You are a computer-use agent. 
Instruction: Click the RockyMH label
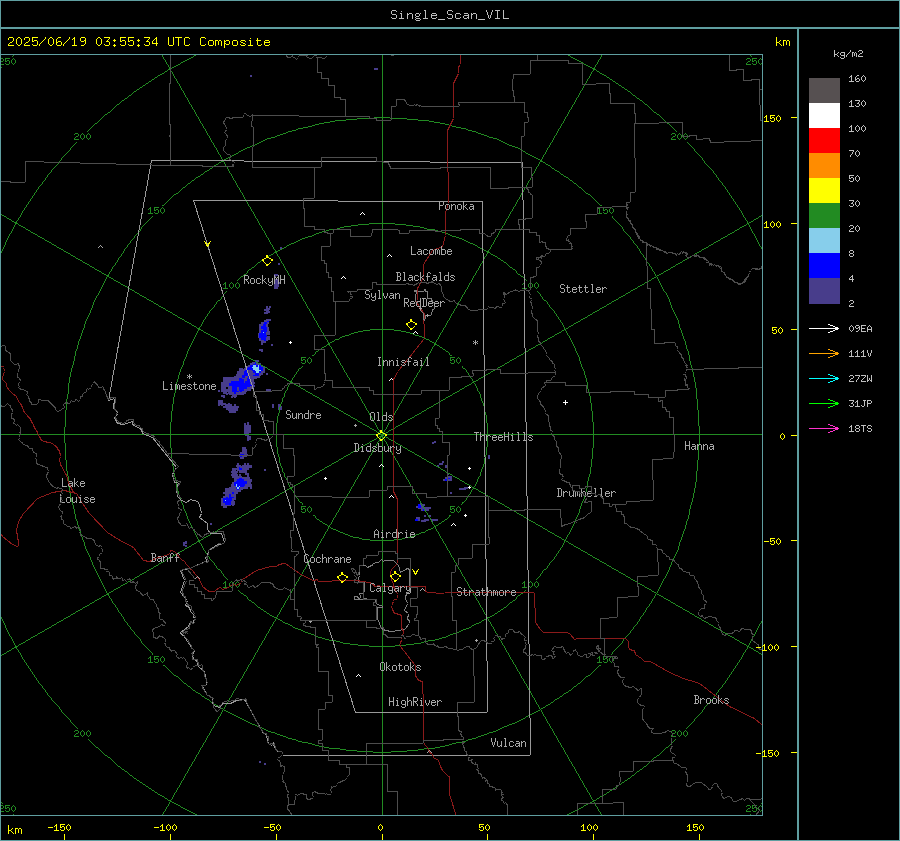click(264, 280)
